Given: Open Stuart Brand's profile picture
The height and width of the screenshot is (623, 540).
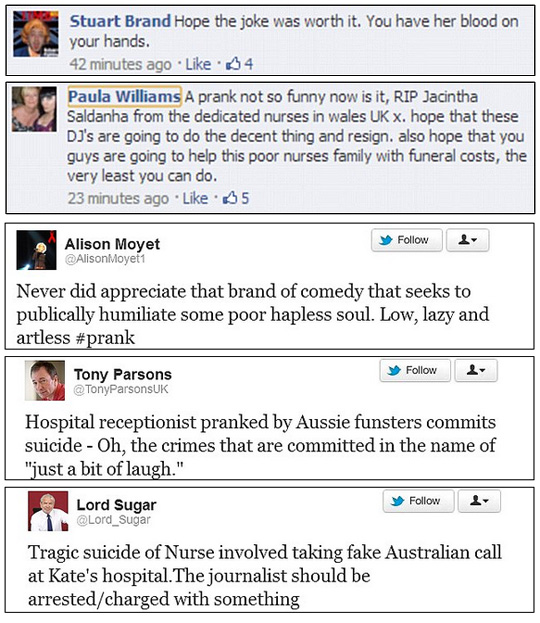Looking at the screenshot, I should 36,34.
